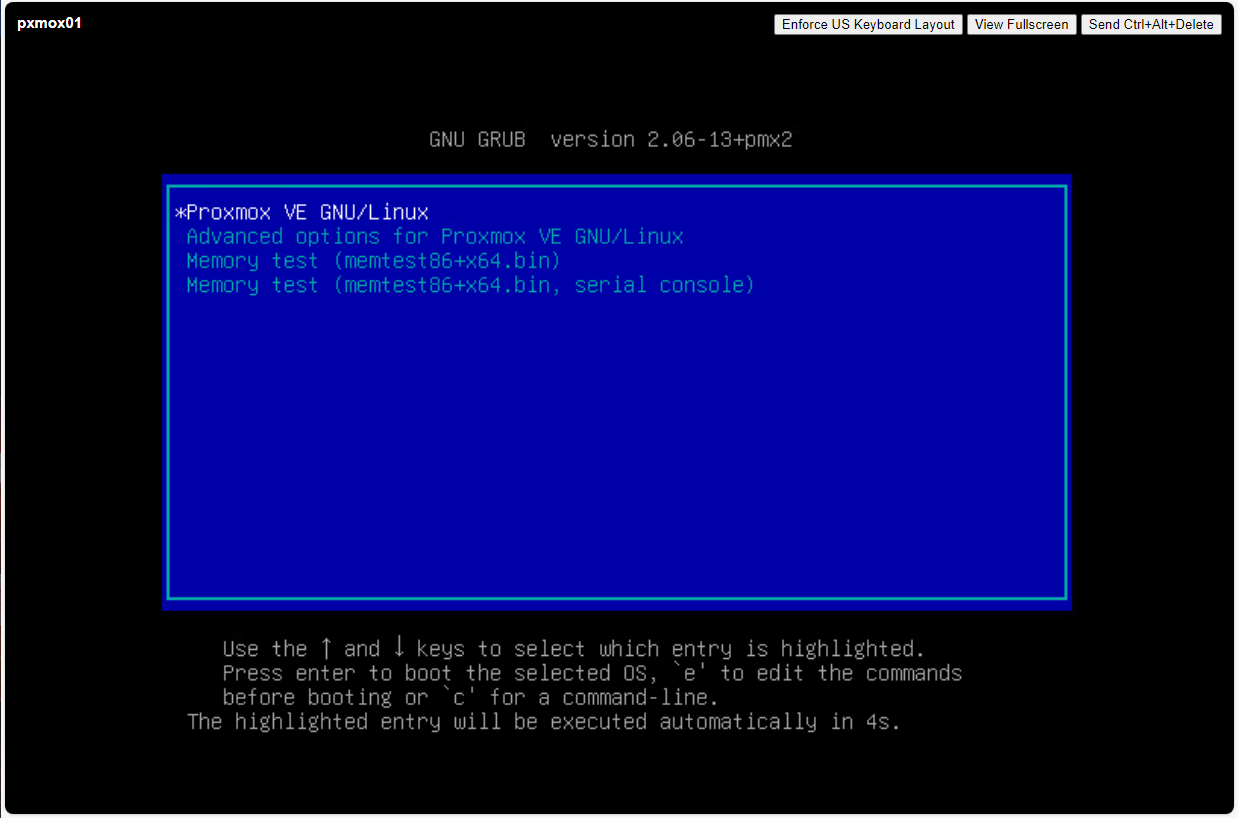Click the pxmox01 console title
1238x818 pixels.
[x=49, y=23]
